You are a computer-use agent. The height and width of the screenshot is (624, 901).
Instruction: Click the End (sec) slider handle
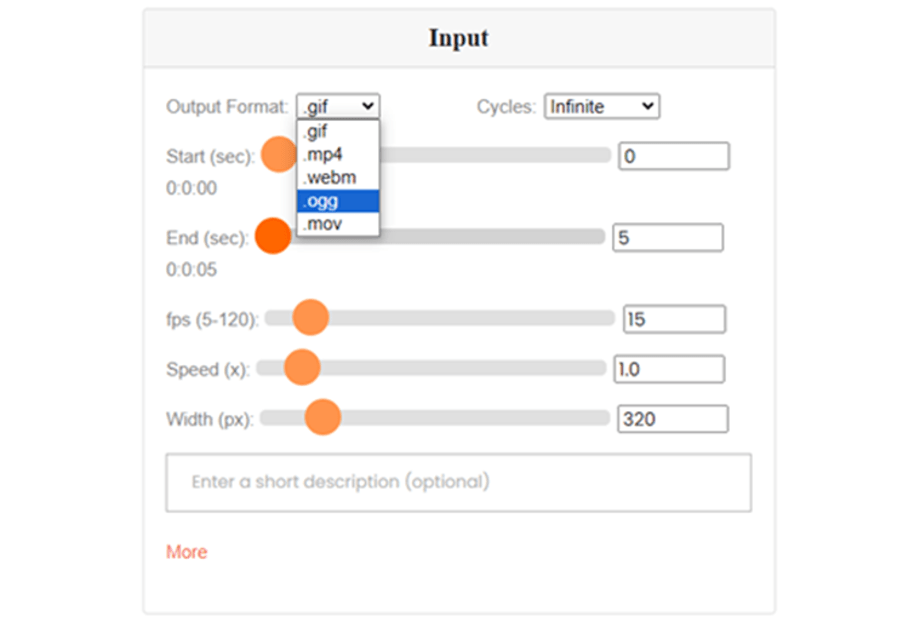point(273,236)
